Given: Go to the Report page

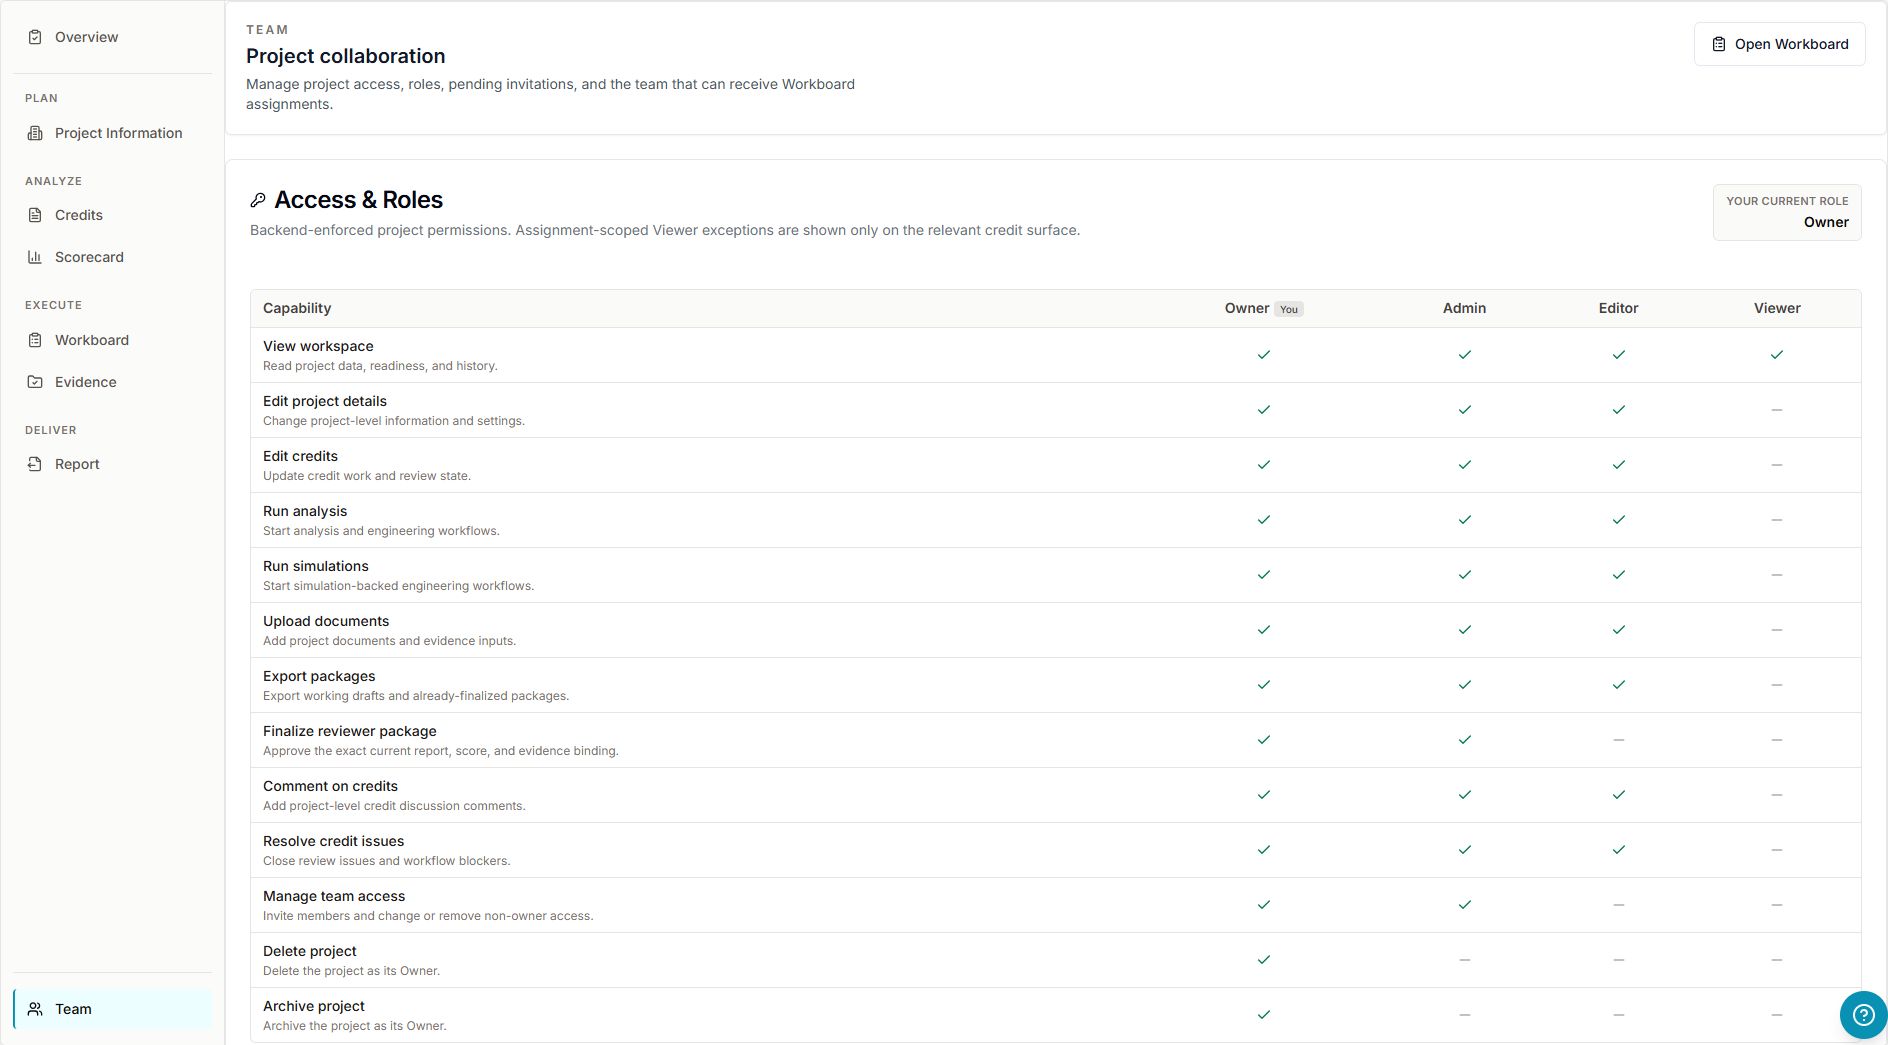Looking at the screenshot, I should click(113, 464).
